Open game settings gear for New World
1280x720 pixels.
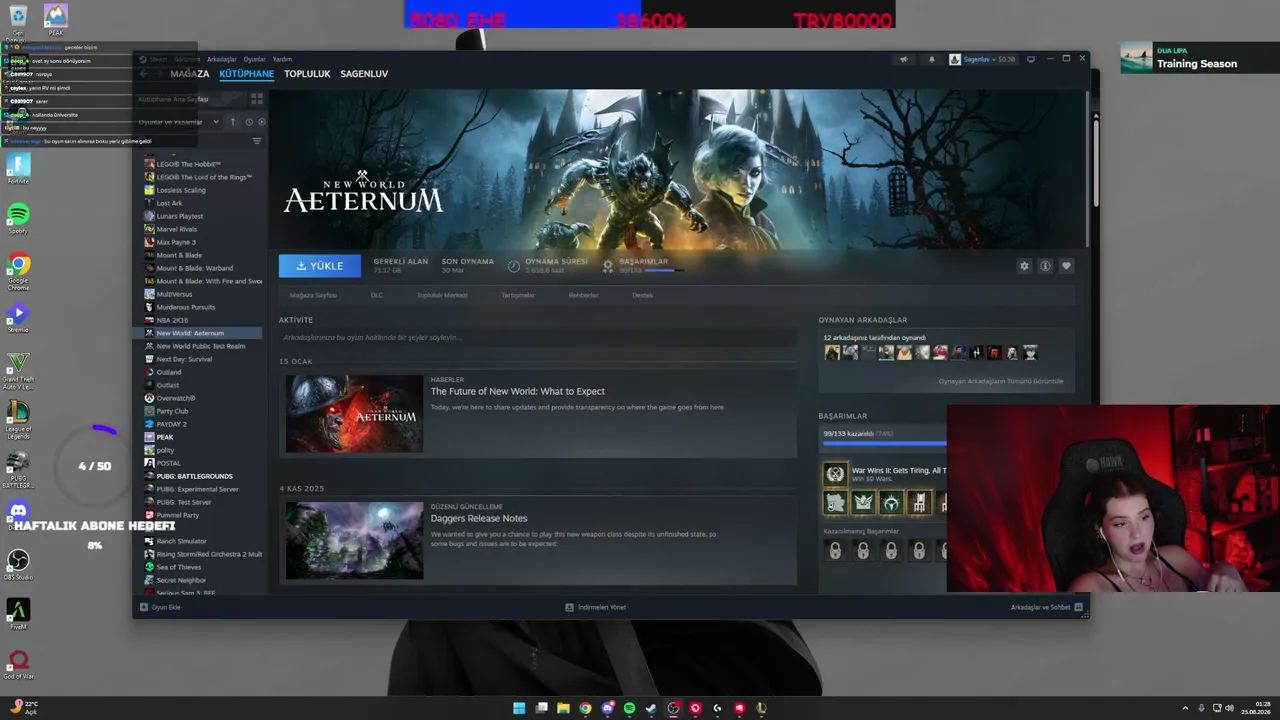(1024, 266)
